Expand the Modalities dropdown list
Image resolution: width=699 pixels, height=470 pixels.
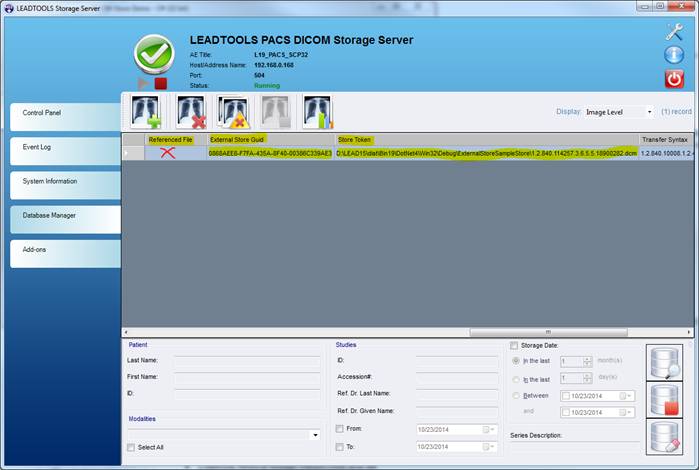pyautogui.click(x=314, y=435)
